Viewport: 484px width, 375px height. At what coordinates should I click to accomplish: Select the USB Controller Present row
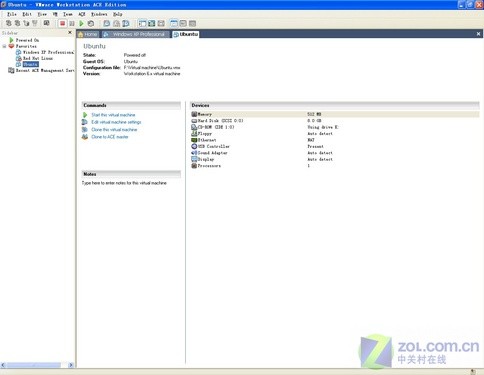click(x=335, y=146)
